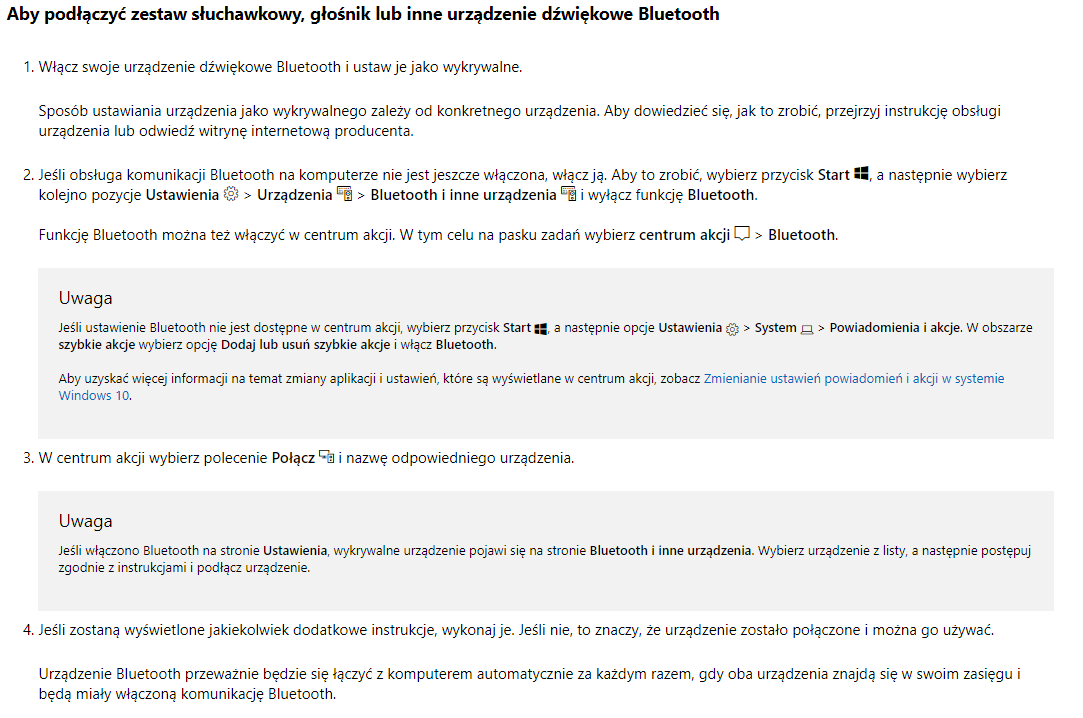1083x718 pixels.
Task: Click the Windows Start logo in step 2
Action: click(x=861, y=174)
